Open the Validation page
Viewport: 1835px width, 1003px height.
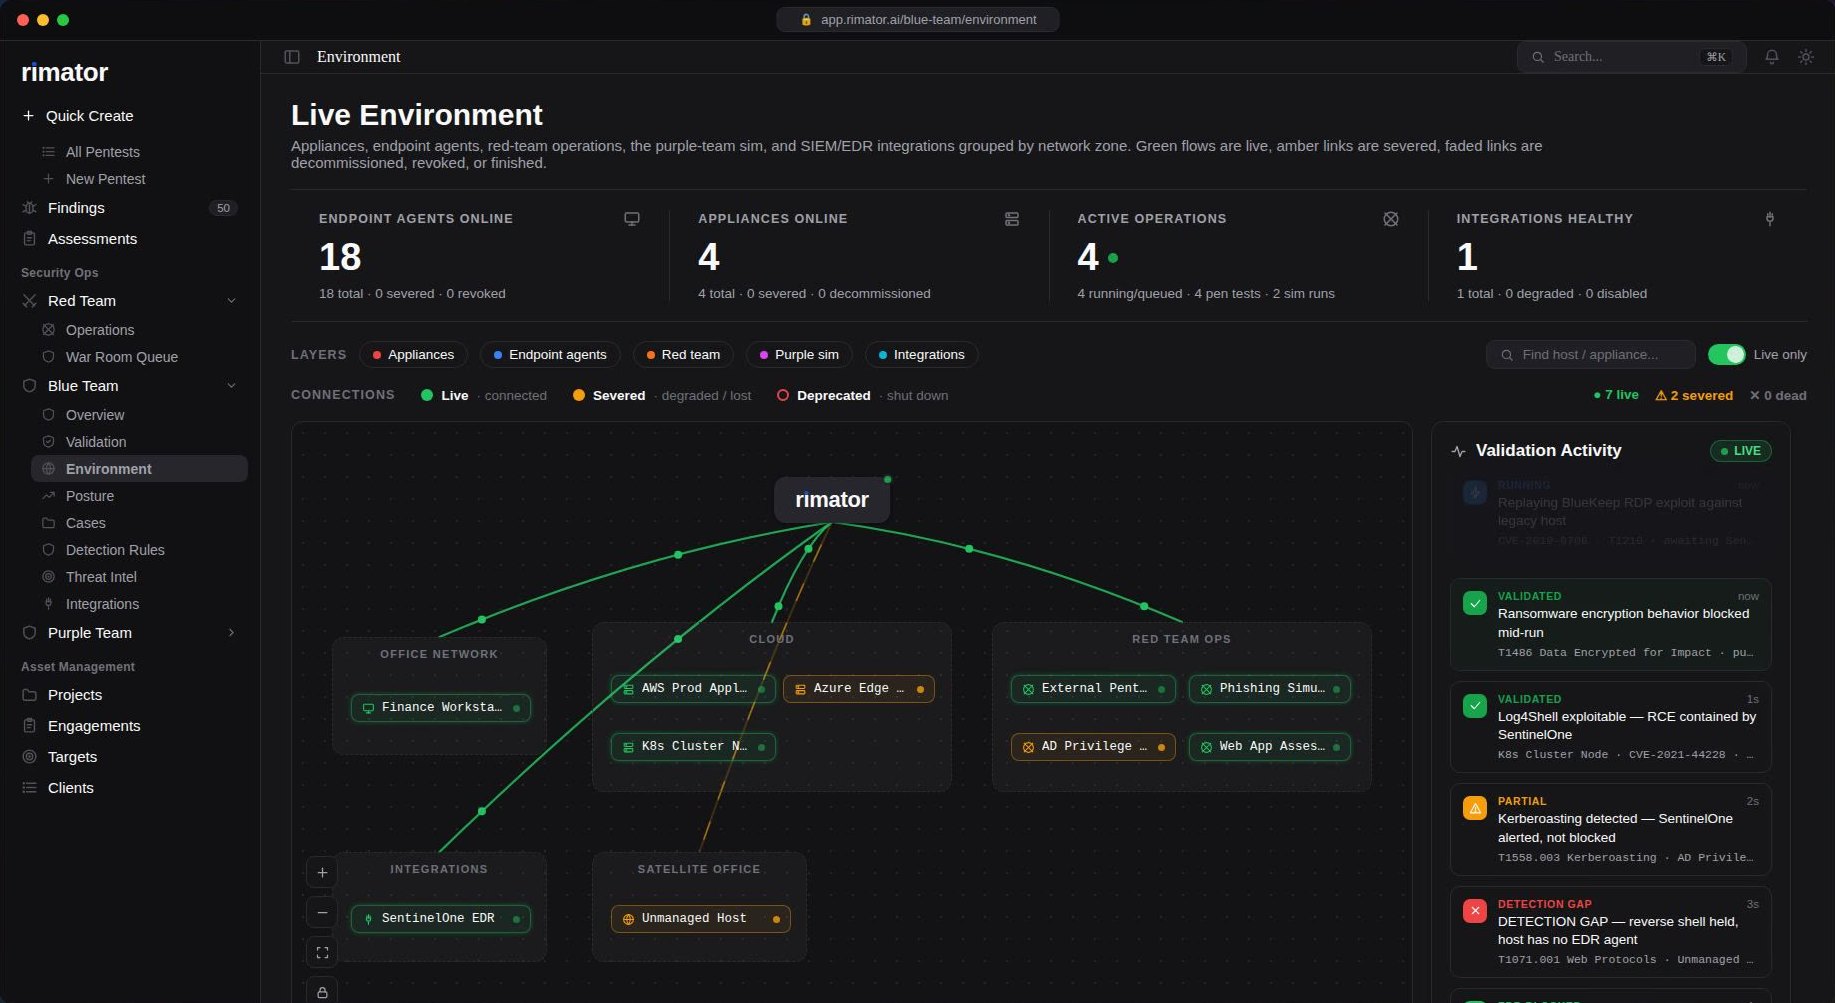click(x=139, y=442)
